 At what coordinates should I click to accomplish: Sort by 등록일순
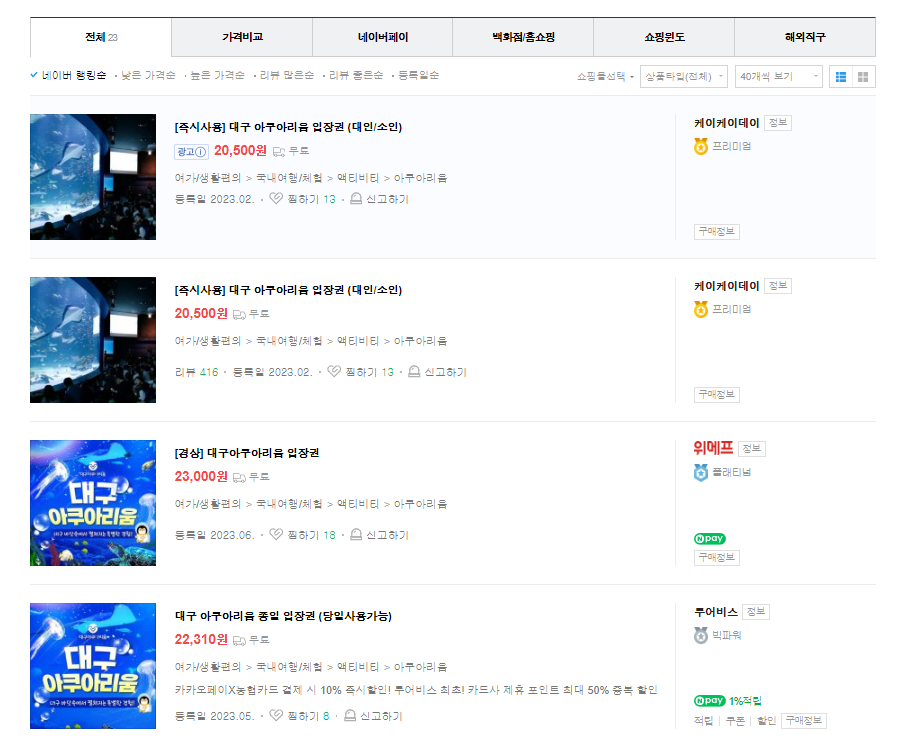418,75
